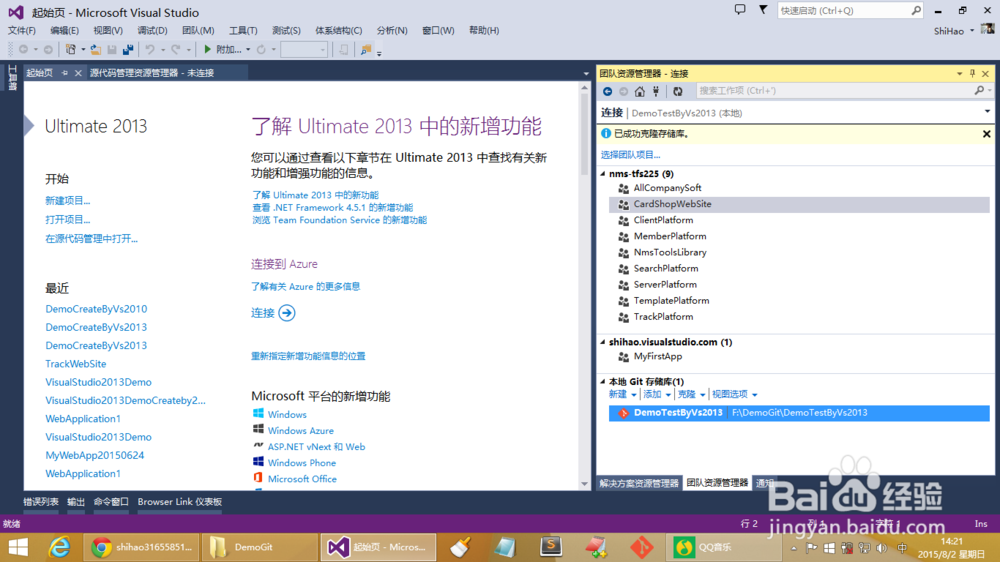Click the red Git app taskbar icon
Image resolution: width=1000 pixels, height=562 pixels.
pos(642,547)
